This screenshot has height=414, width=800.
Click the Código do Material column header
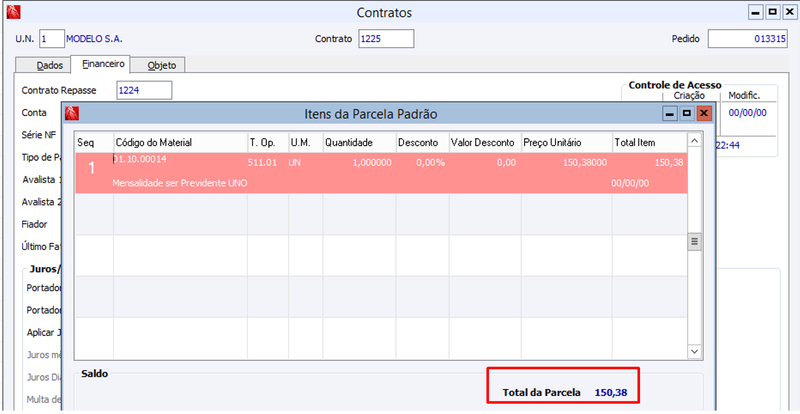[181, 143]
